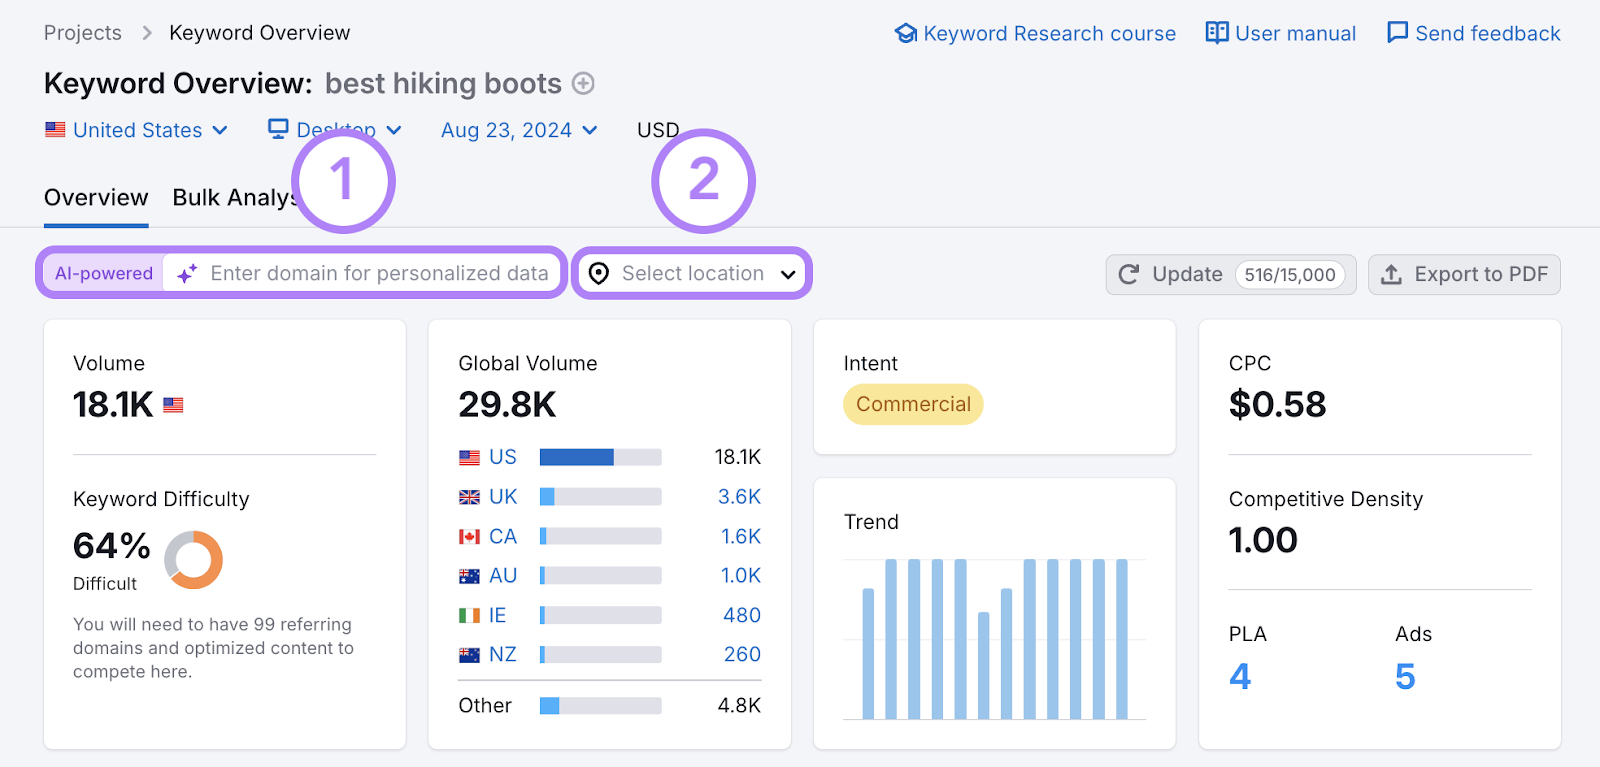Click the Export to PDF button
Viewport: 1600px width, 767px height.
[x=1464, y=275]
